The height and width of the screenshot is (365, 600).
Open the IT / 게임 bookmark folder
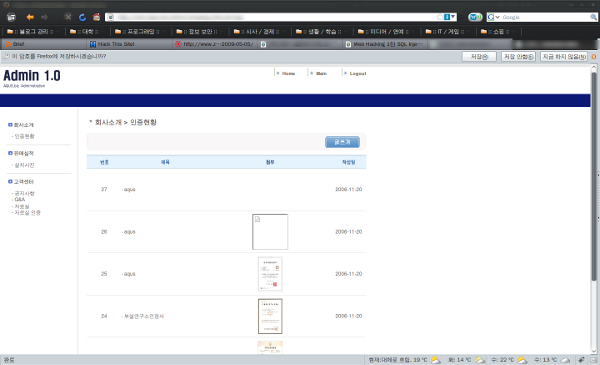point(447,31)
